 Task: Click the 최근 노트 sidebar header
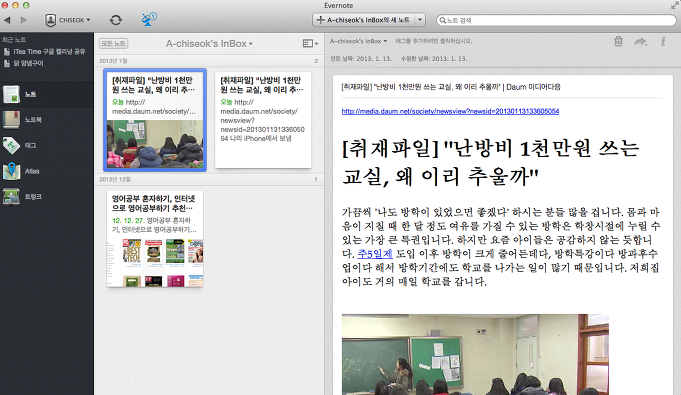pyautogui.click(x=14, y=40)
